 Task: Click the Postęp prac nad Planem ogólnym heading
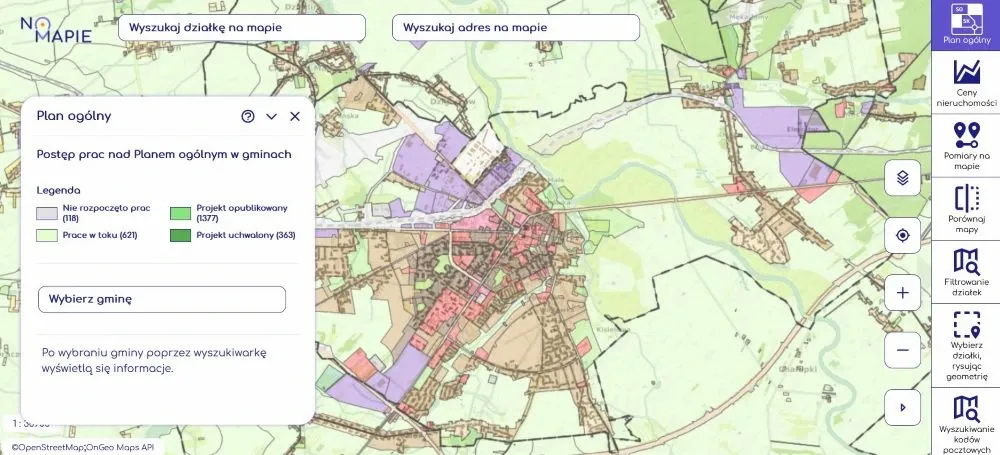(165, 154)
